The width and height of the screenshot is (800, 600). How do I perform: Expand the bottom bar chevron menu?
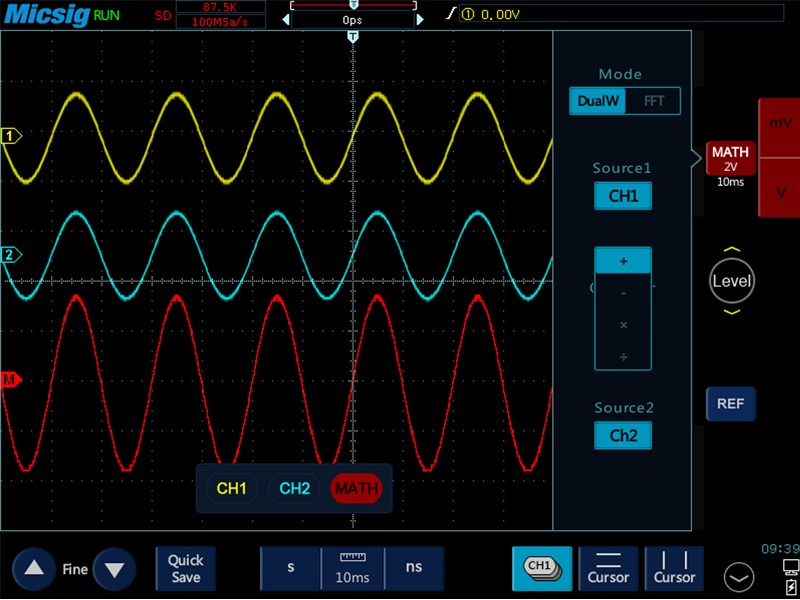(739, 576)
